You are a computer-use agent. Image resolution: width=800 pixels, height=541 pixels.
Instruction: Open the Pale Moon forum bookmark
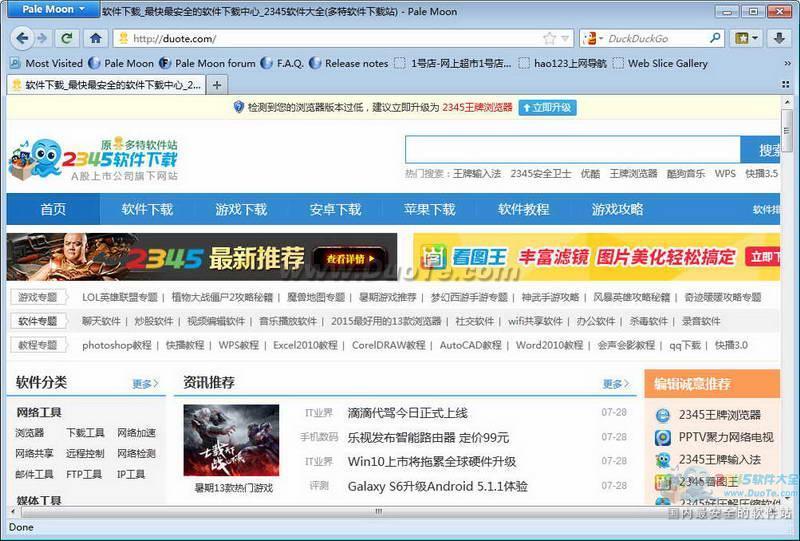pos(208,63)
